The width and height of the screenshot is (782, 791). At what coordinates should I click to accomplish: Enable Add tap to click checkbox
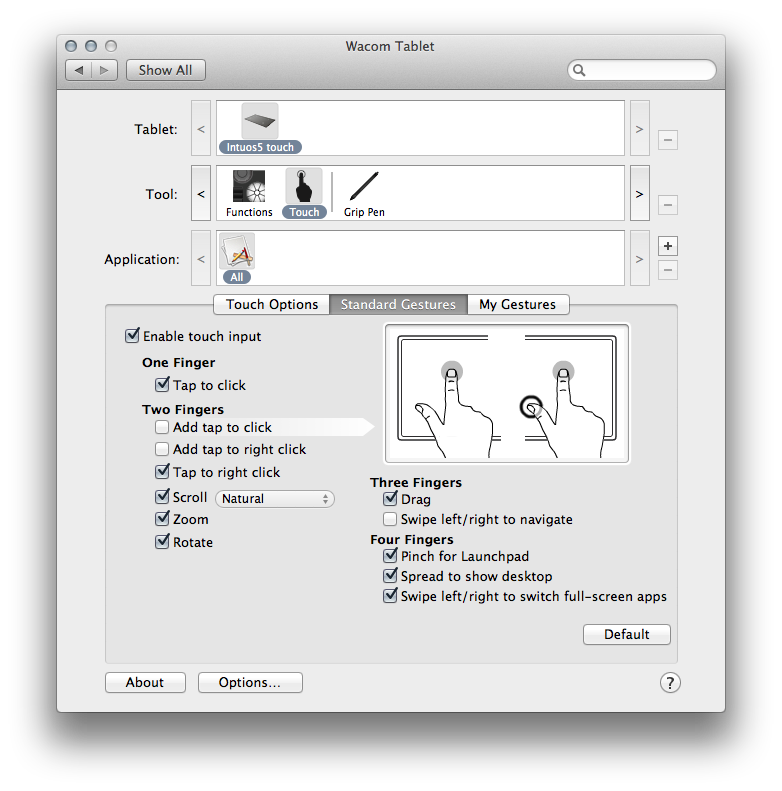[162, 427]
